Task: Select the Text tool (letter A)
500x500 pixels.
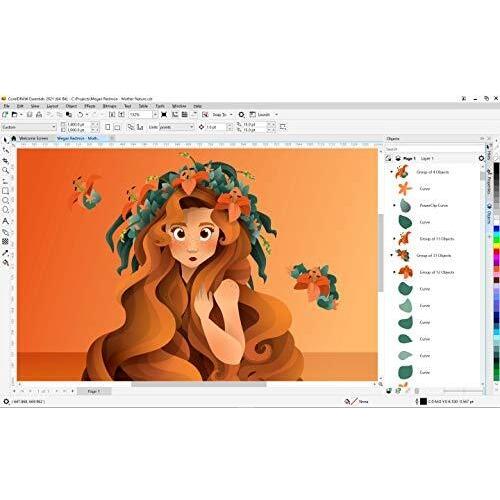Action: 6,221
